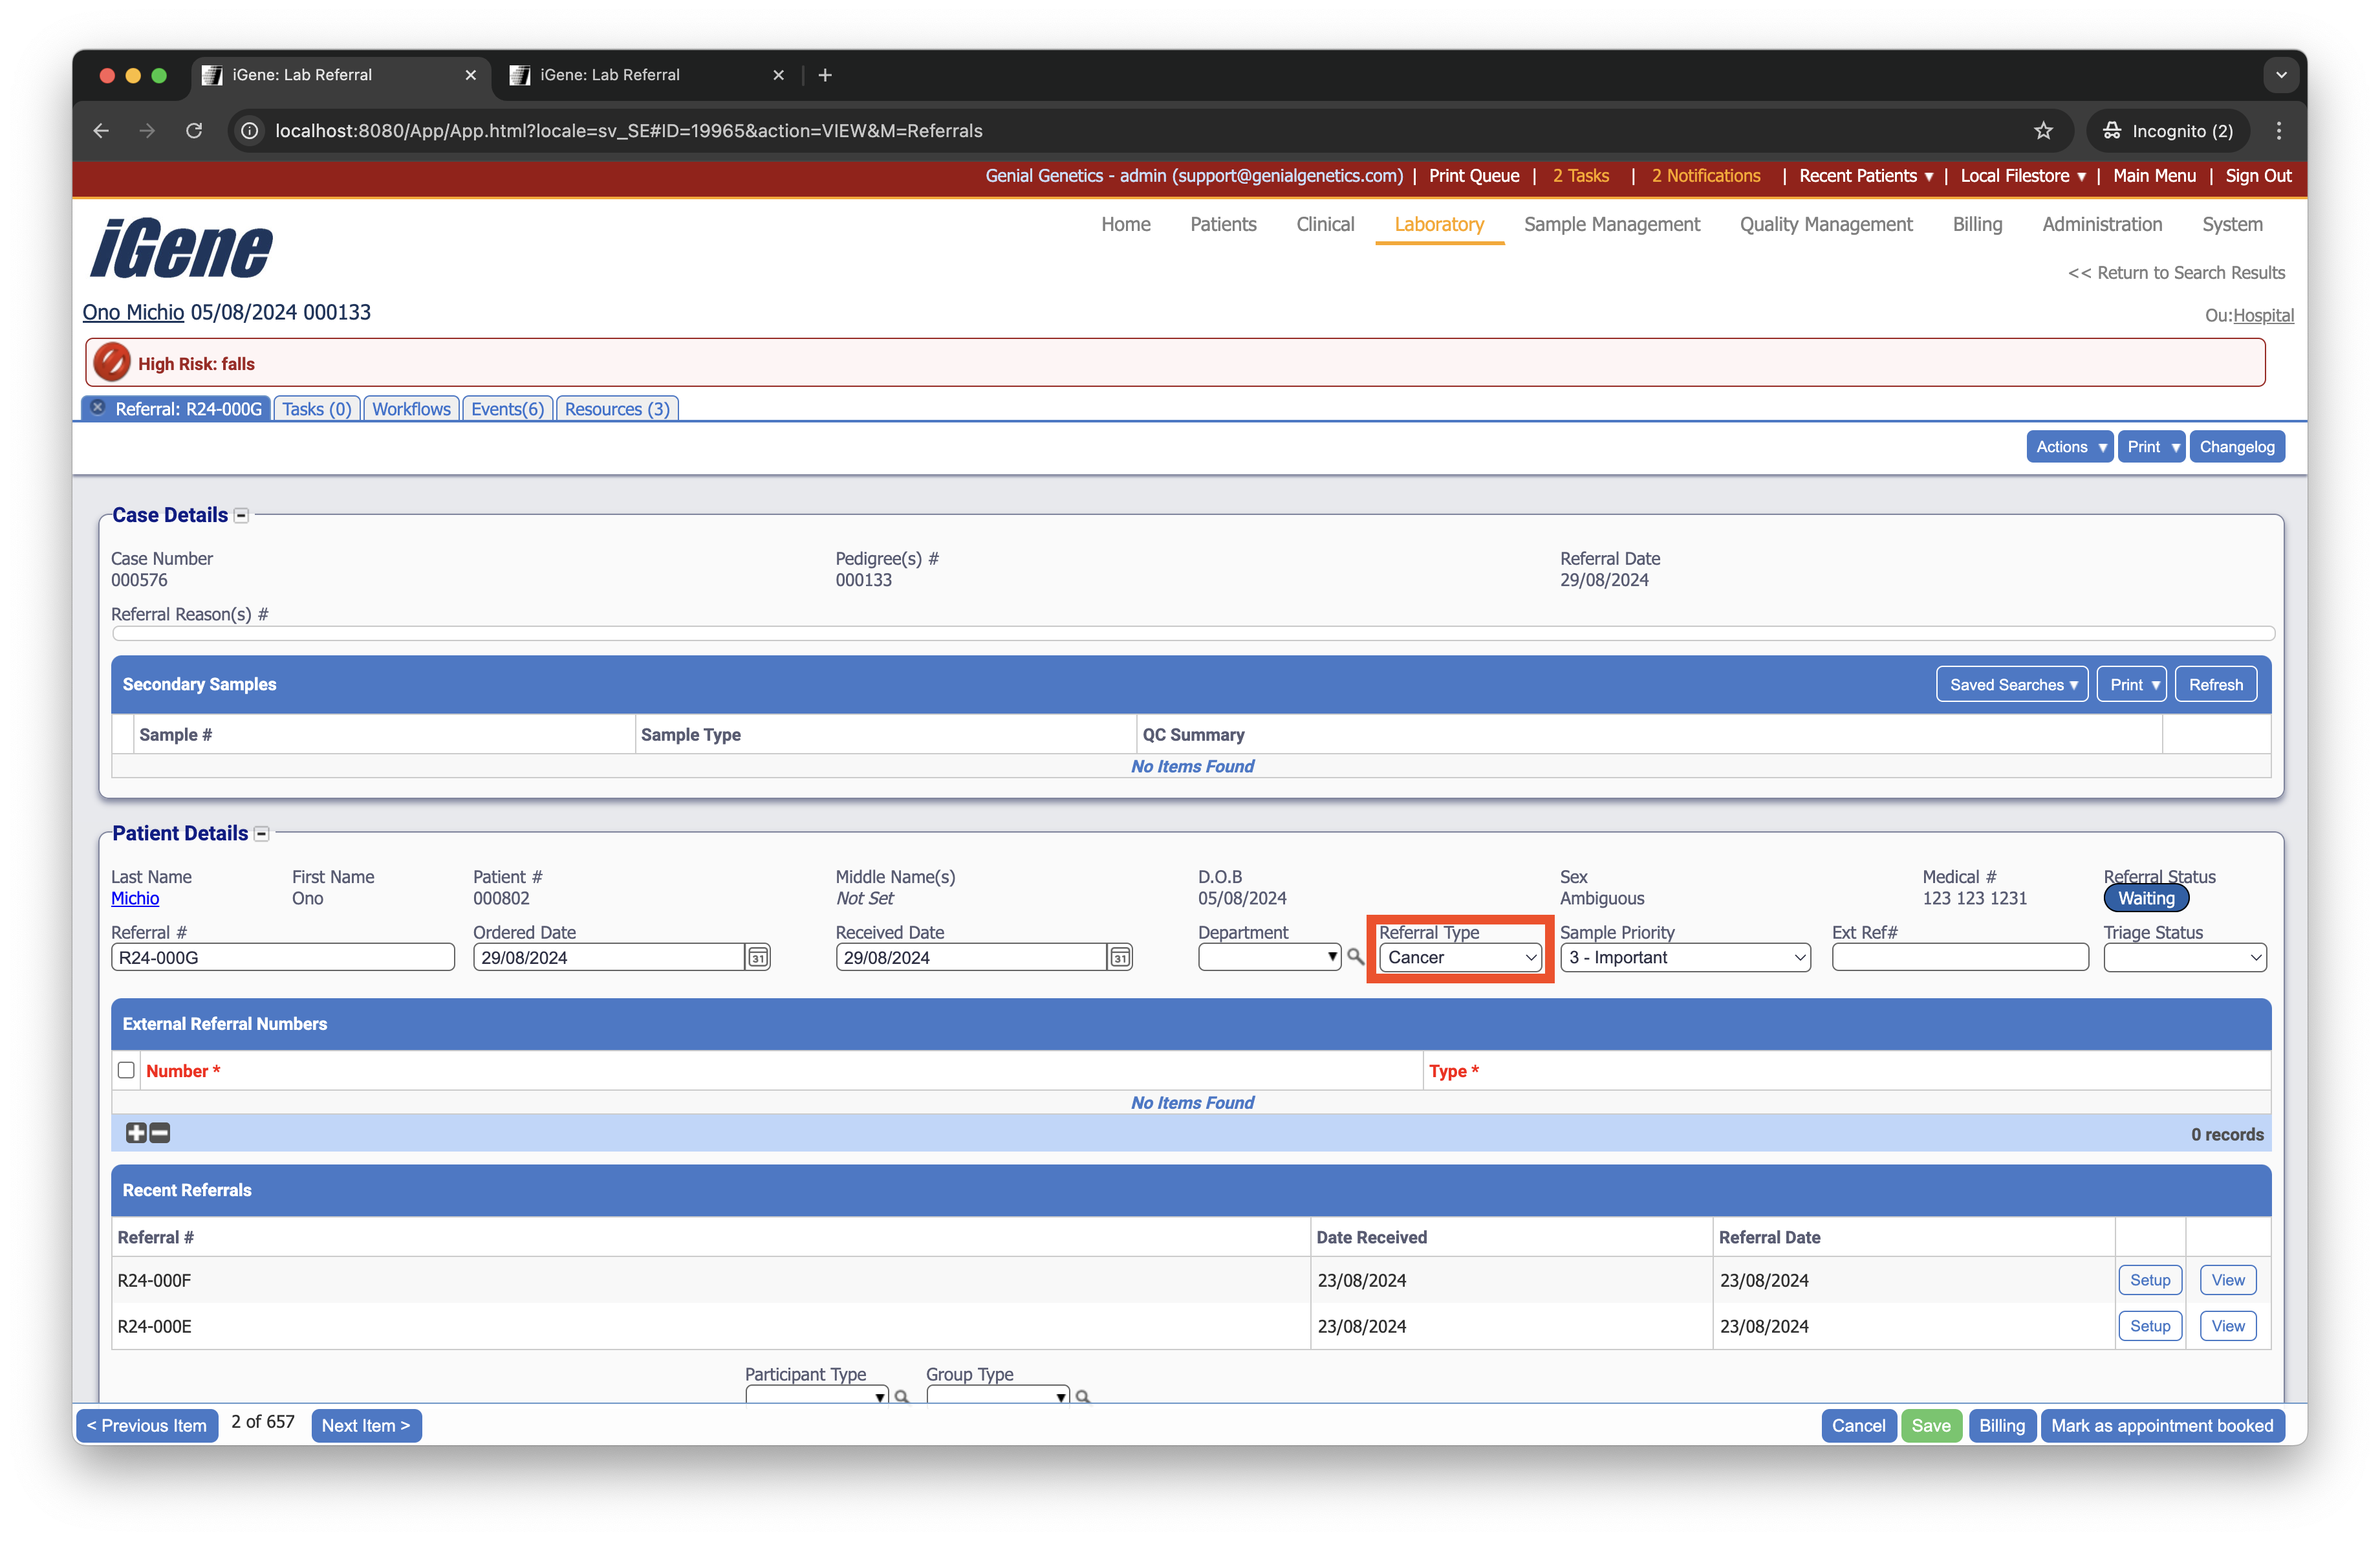Reload the page in browser
Screen dimensions: 2380x1541
[x=194, y=131]
